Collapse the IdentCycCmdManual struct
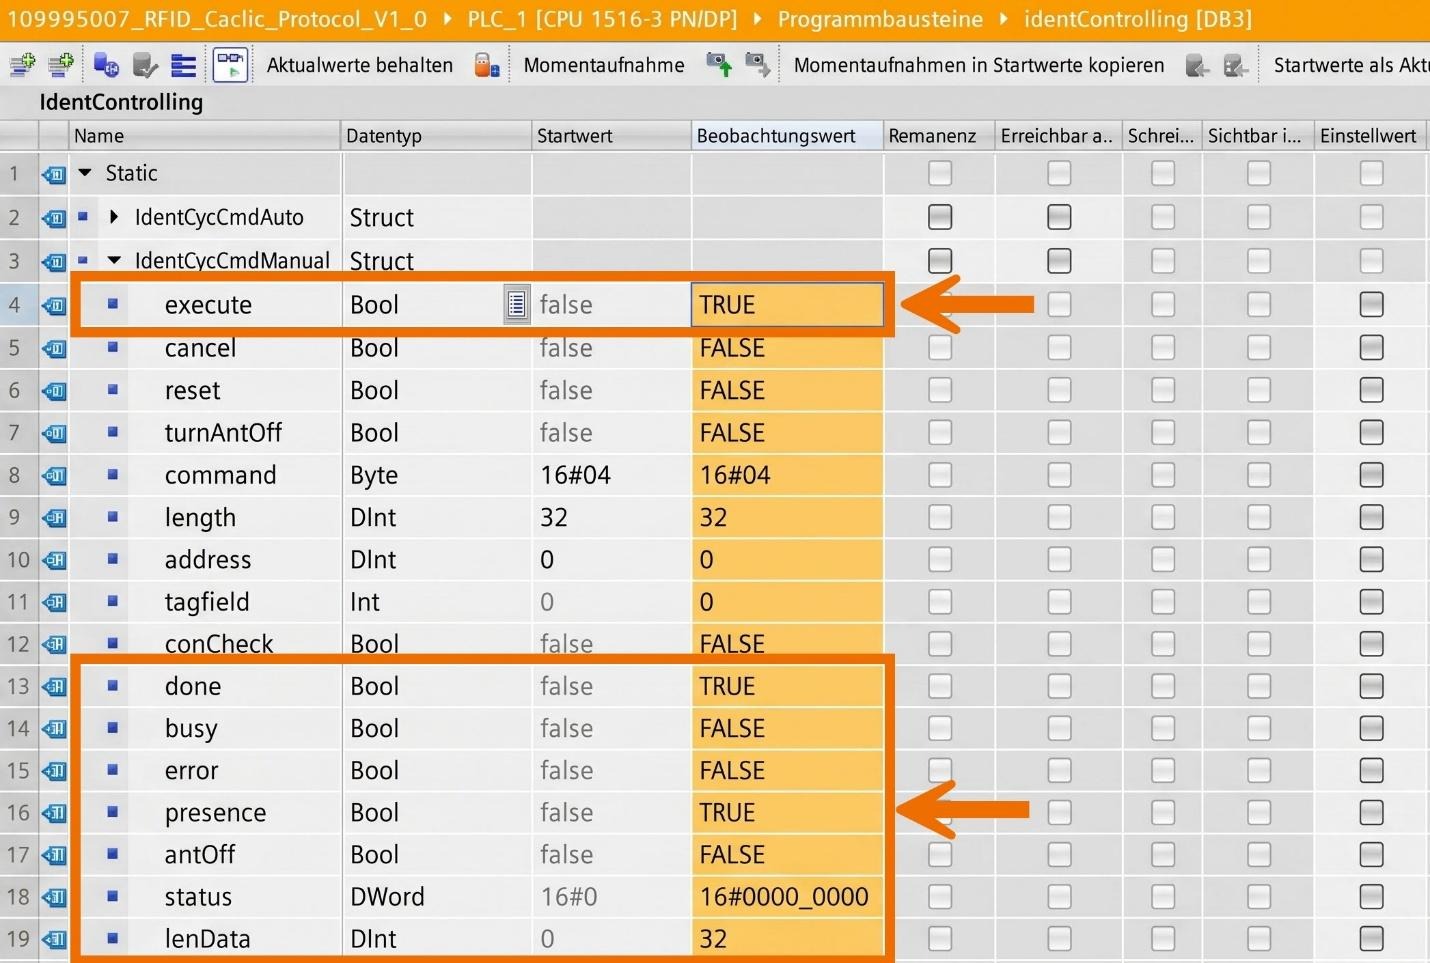Screen dimensions: 1430x963 pyautogui.click(x=114, y=260)
